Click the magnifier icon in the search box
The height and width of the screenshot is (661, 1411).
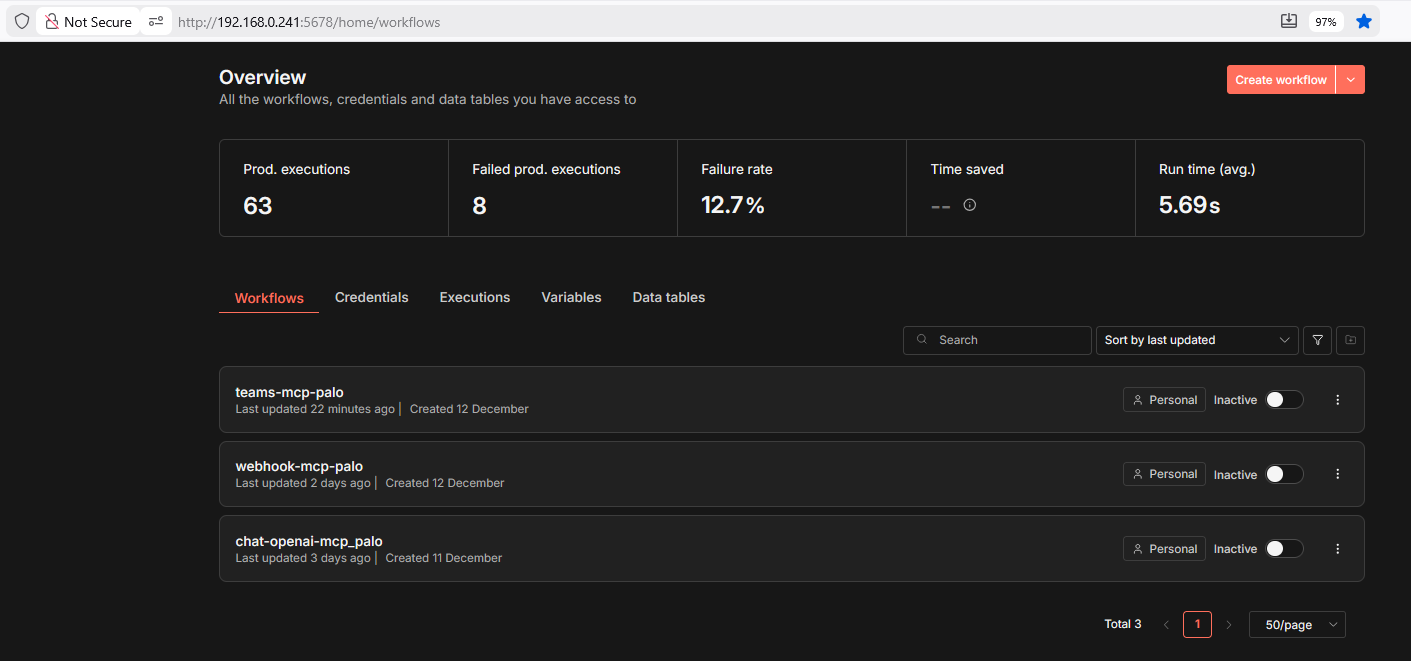tap(921, 340)
